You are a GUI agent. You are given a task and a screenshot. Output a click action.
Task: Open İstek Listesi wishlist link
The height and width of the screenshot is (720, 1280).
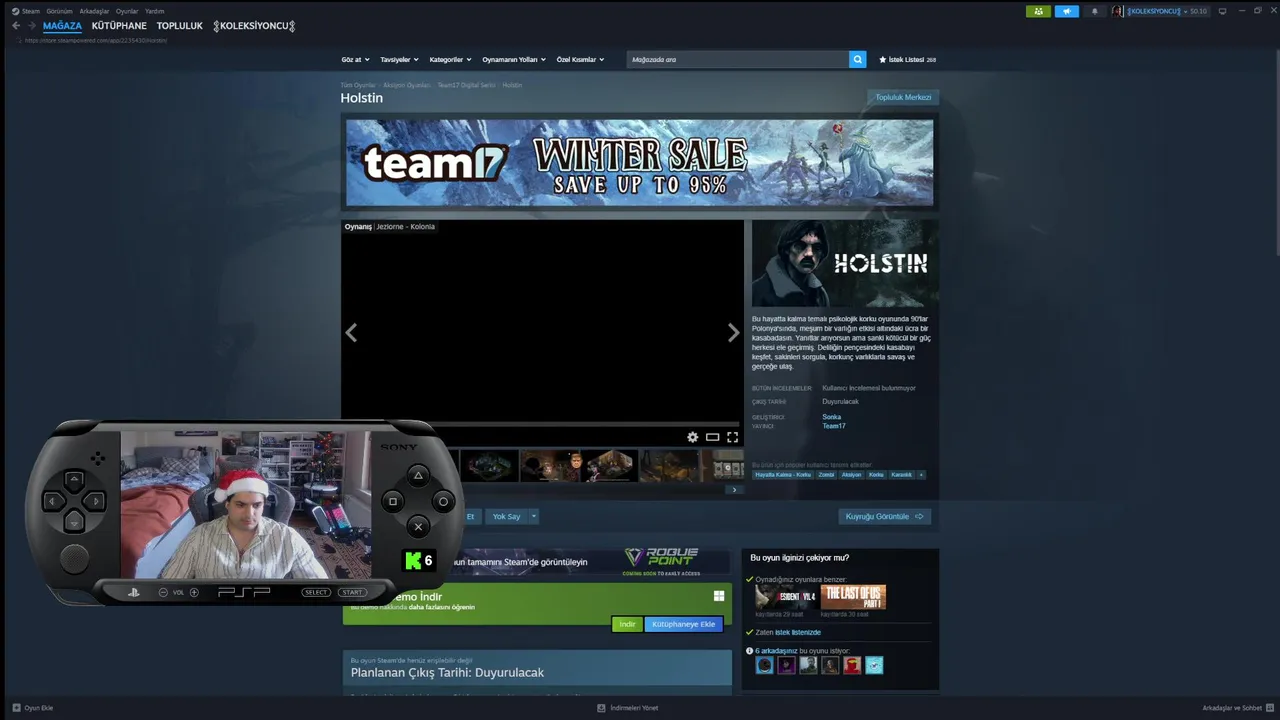click(x=907, y=60)
